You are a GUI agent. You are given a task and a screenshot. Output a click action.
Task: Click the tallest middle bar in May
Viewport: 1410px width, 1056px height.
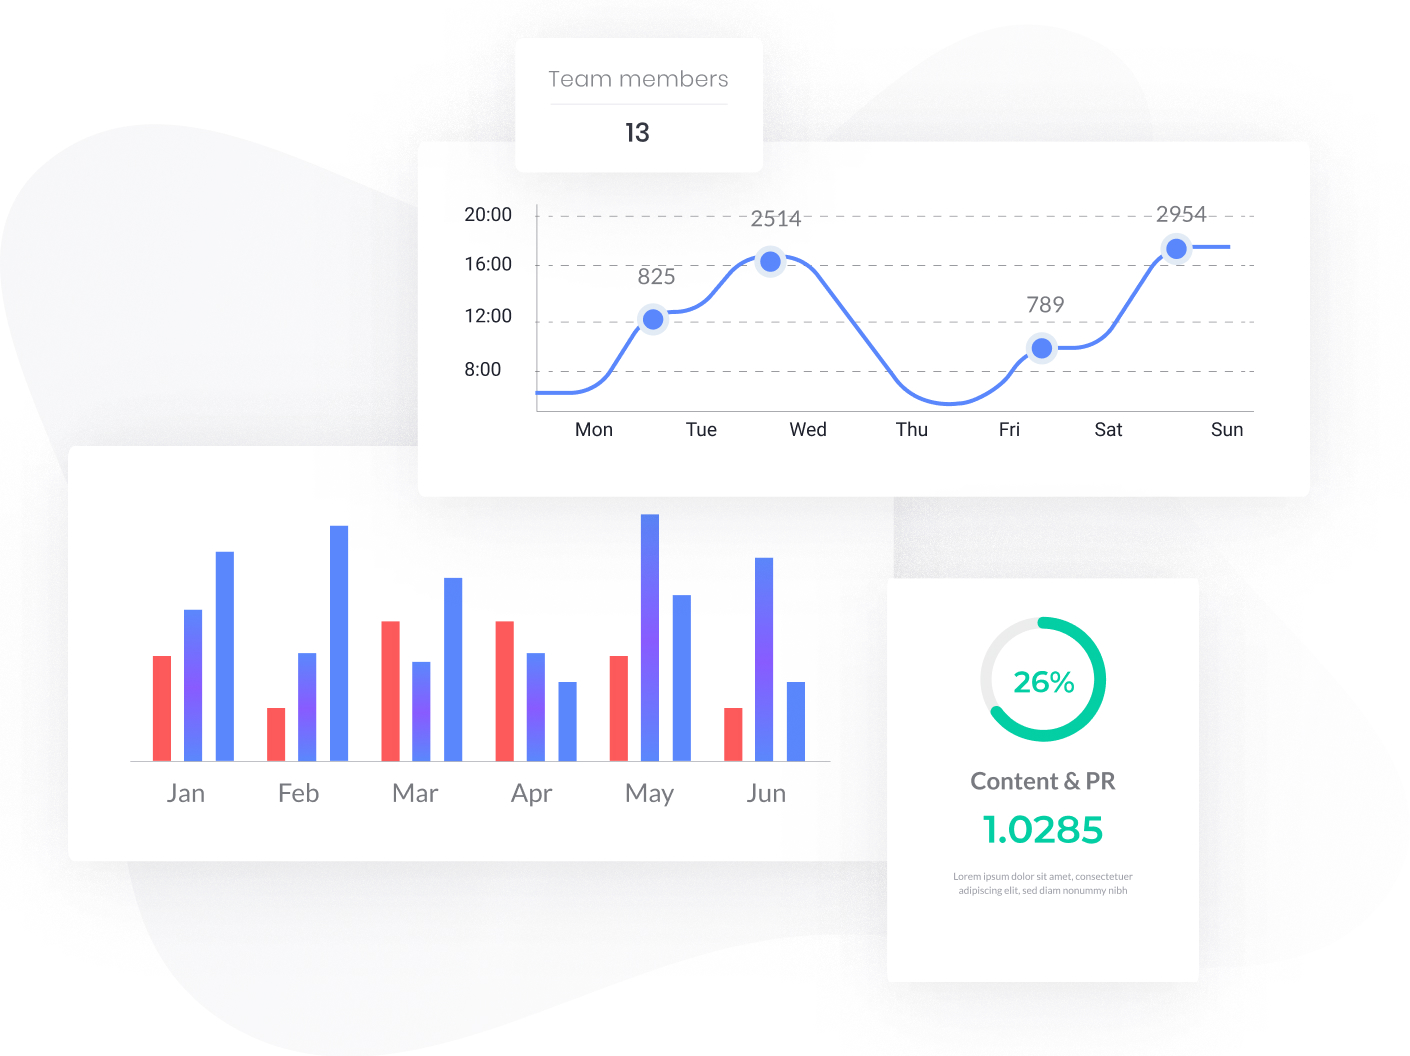(650, 637)
